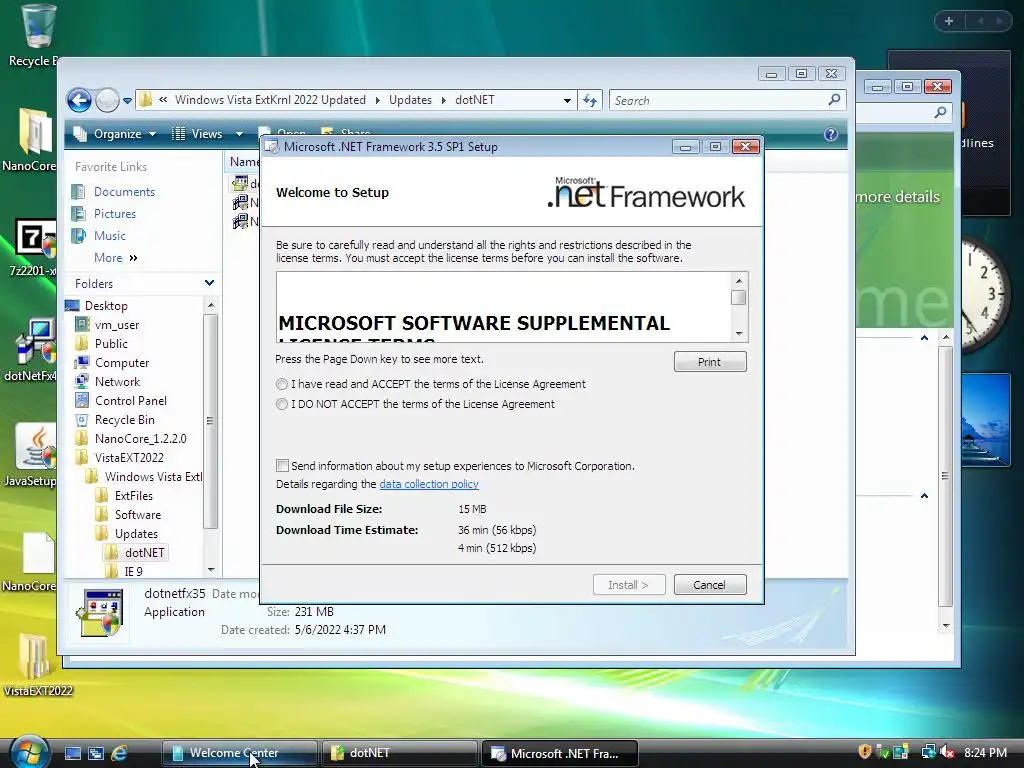
Task: Open the Documents favorite link
Action: click(x=124, y=192)
